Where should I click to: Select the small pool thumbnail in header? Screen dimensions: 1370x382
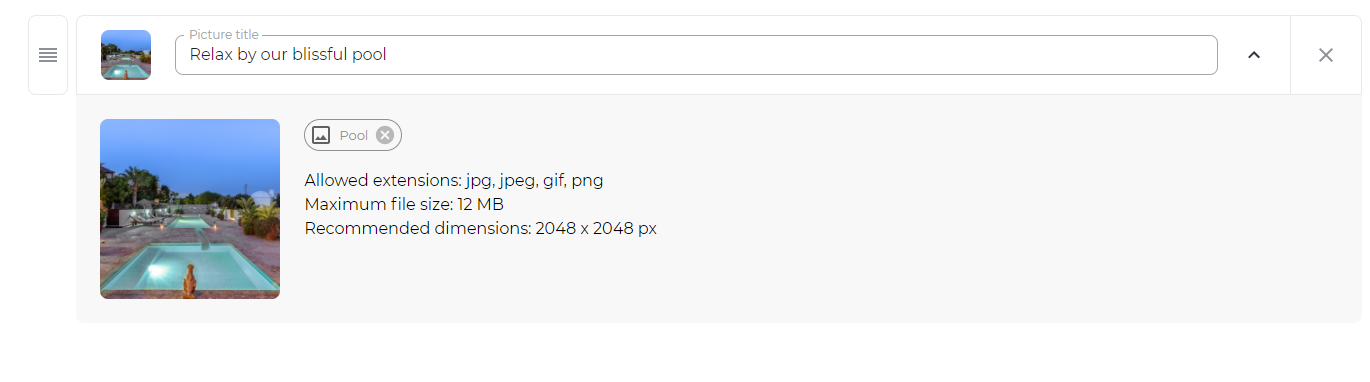click(x=126, y=55)
